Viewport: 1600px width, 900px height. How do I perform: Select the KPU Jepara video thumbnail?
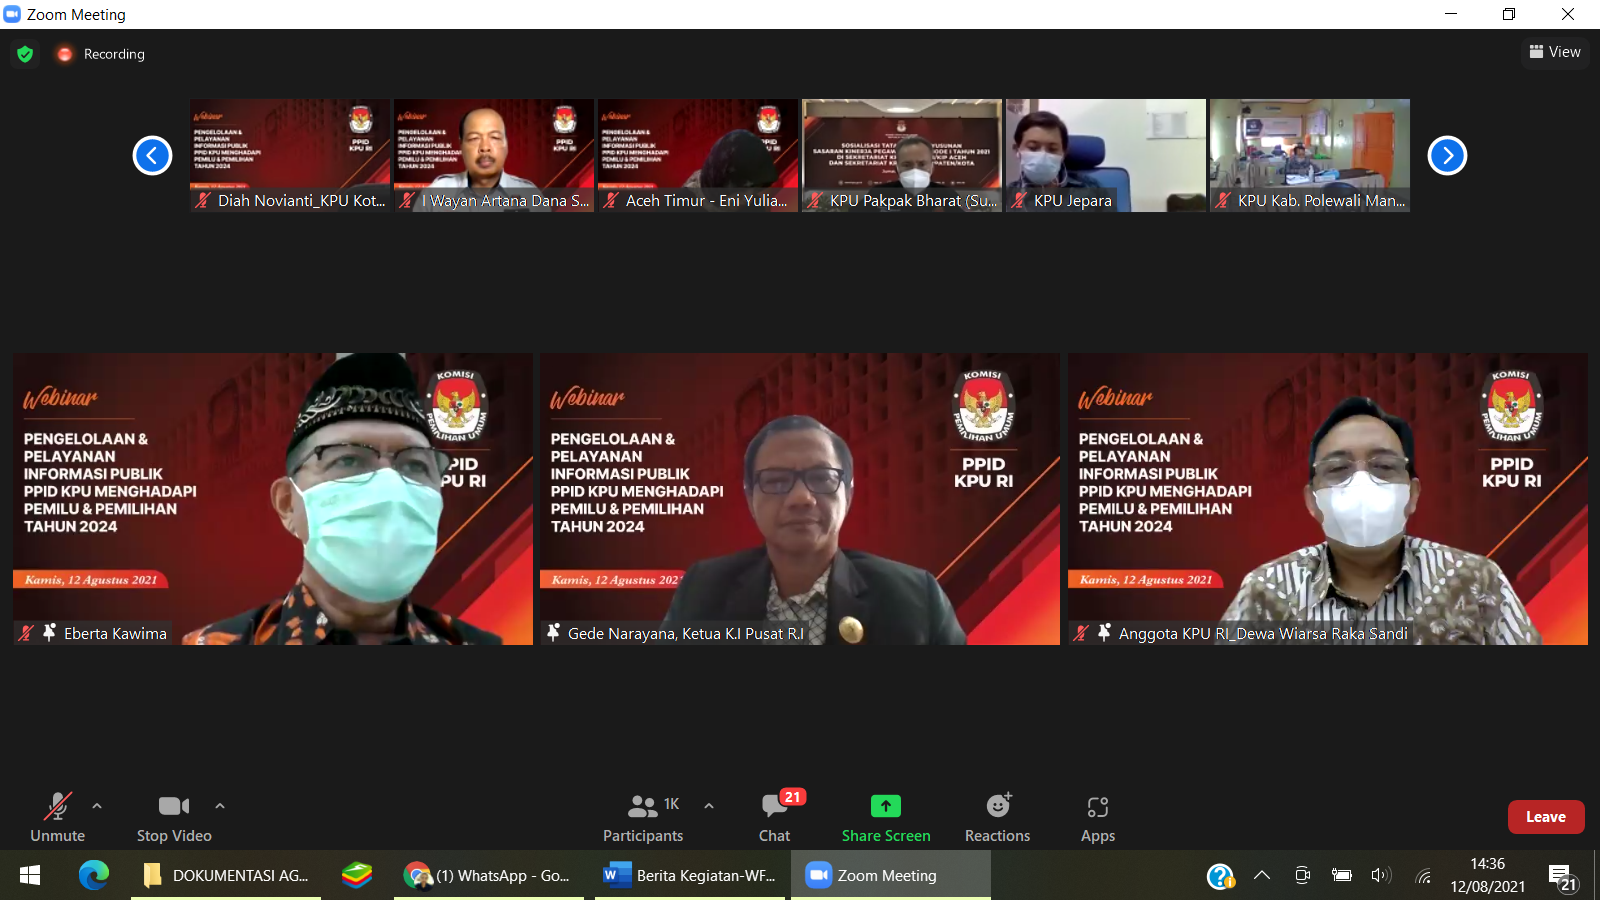pyautogui.click(x=1105, y=154)
